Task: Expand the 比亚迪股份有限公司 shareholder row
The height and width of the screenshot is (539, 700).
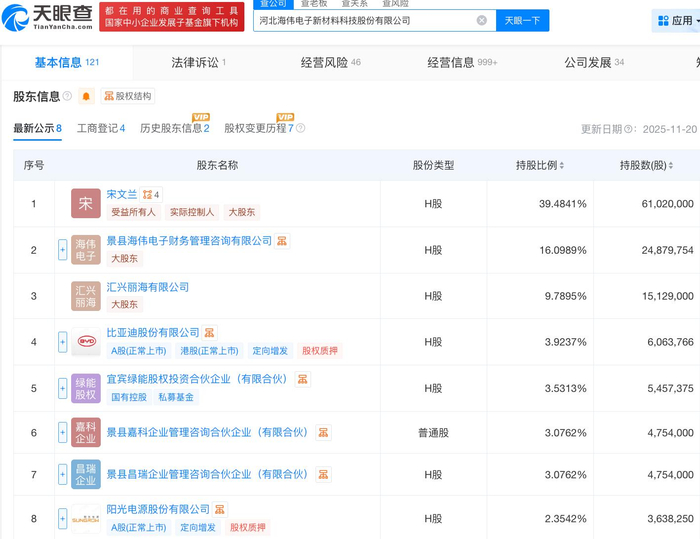Action: 62,342
